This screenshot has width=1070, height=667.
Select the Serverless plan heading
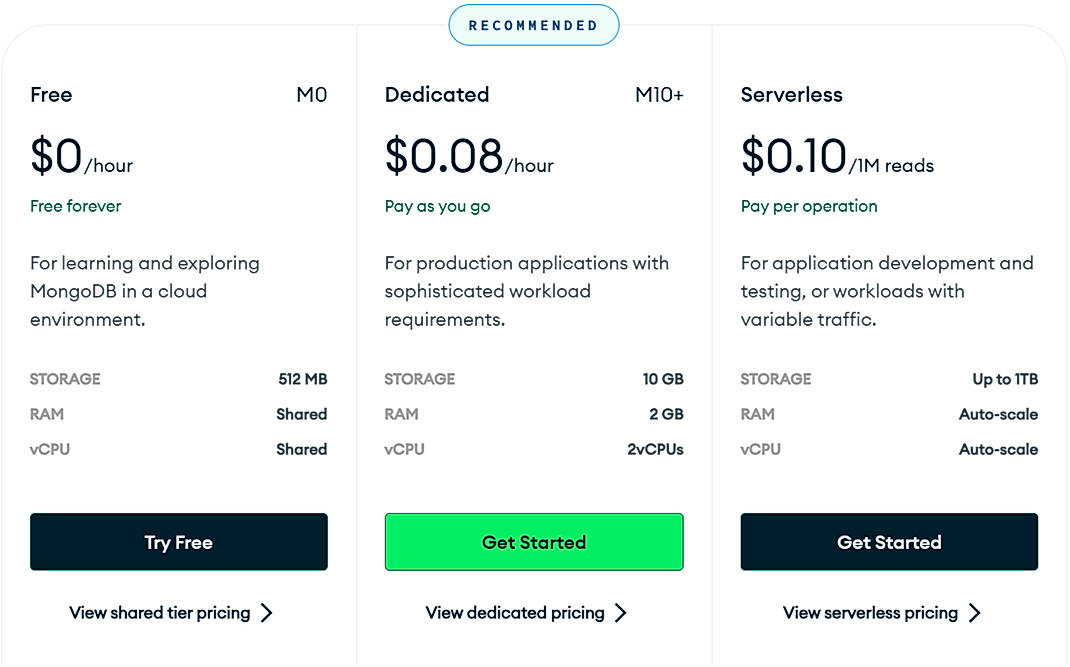[x=791, y=95]
